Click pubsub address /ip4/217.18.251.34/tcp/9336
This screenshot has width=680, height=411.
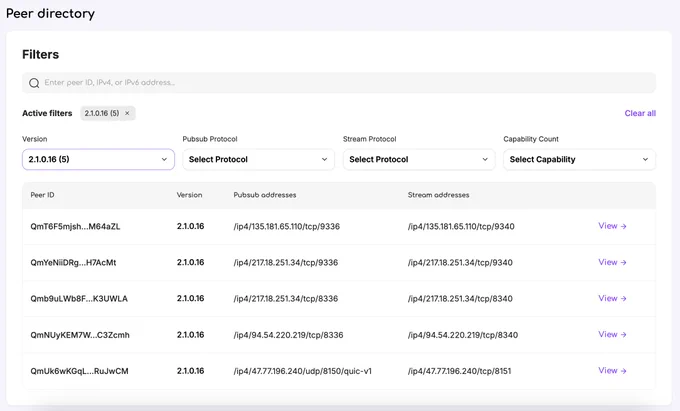pos(286,263)
